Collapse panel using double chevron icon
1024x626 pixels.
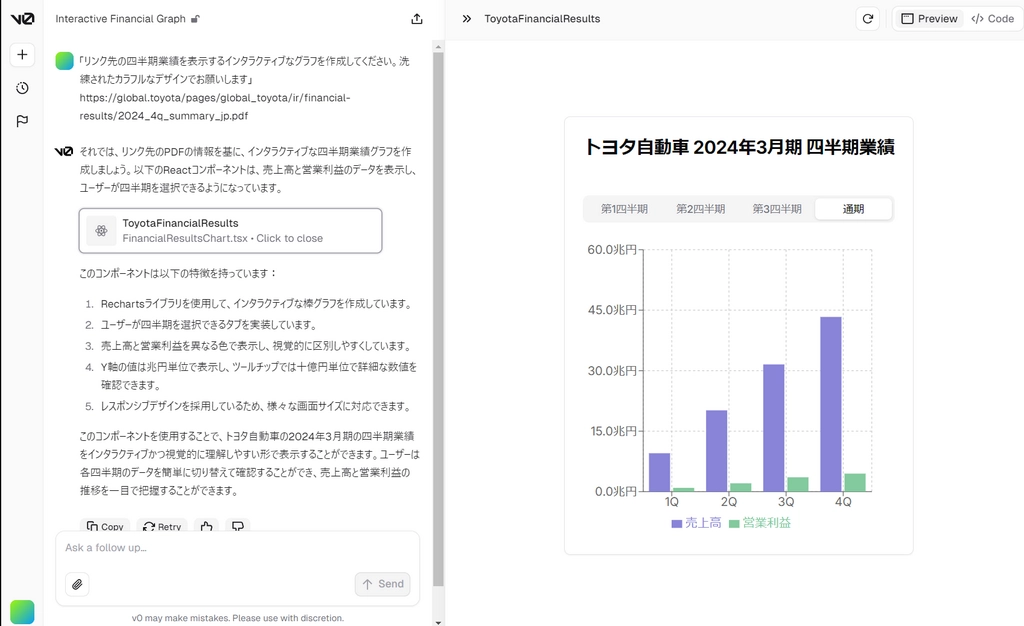pos(466,19)
